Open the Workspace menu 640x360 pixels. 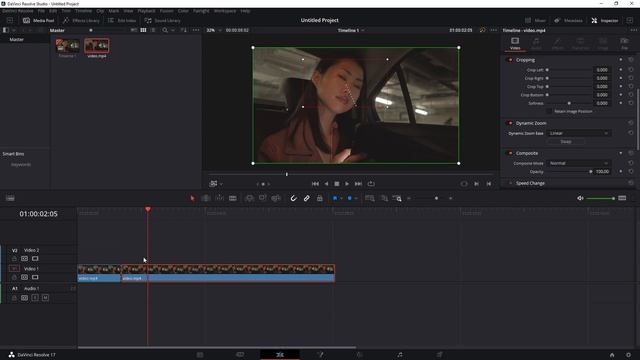(225, 11)
